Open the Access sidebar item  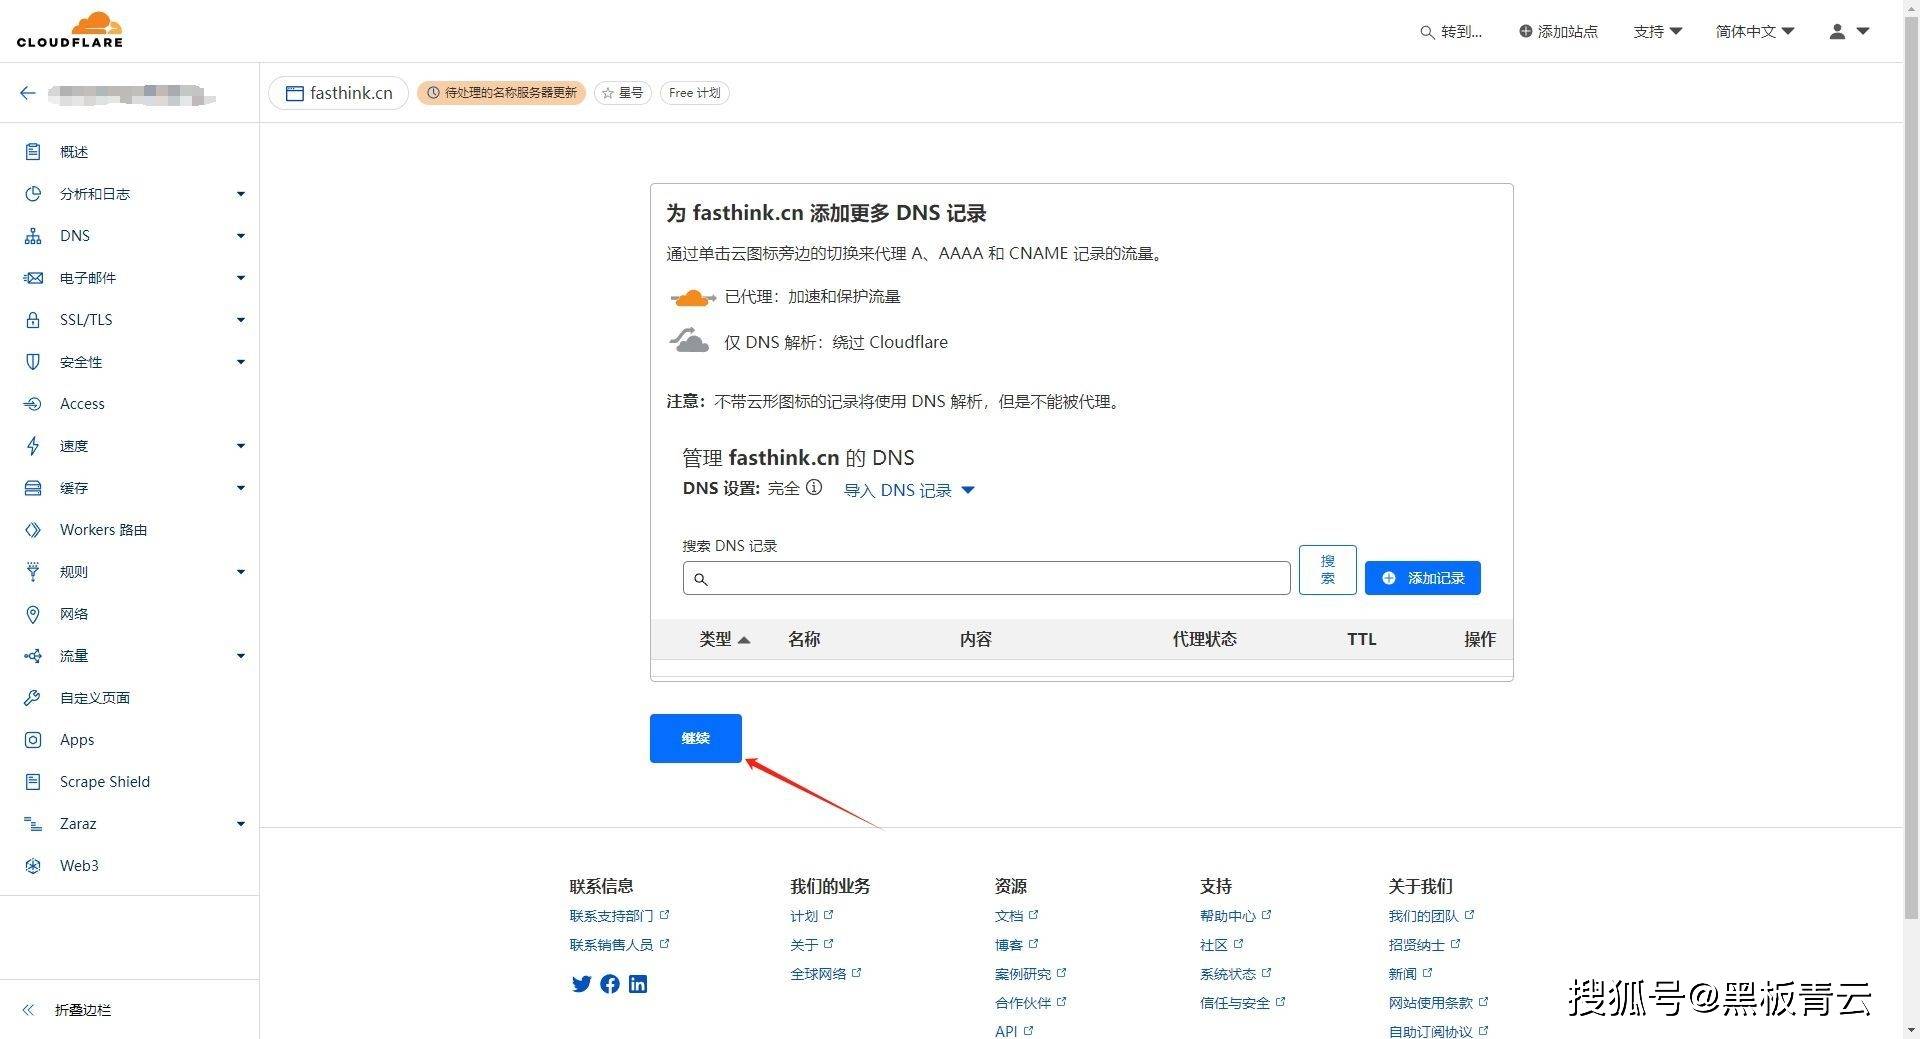click(130, 404)
